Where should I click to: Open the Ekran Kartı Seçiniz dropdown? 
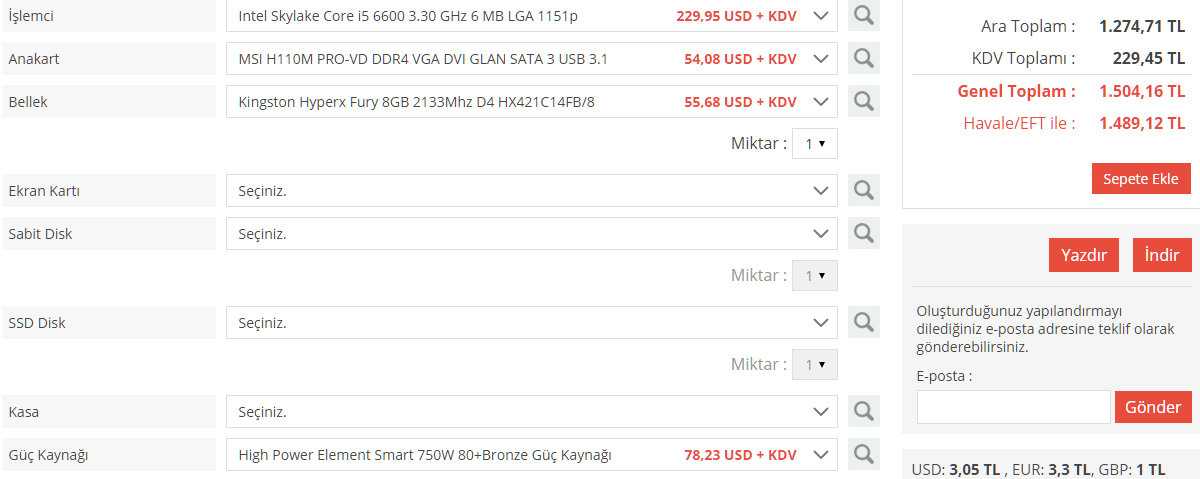(530, 190)
